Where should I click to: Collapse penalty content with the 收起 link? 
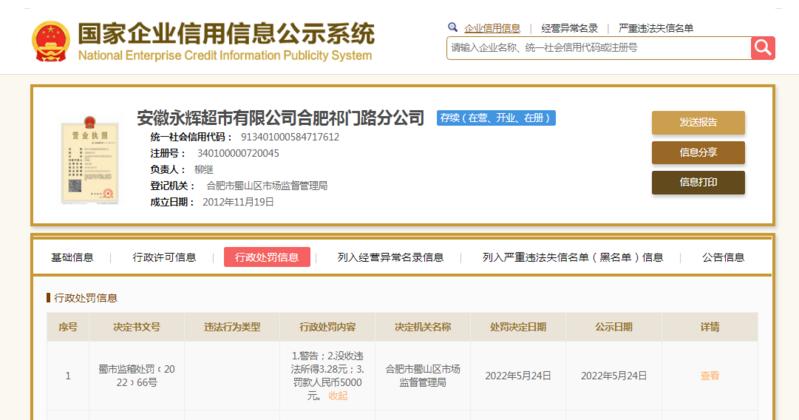pyautogui.click(x=337, y=396)
